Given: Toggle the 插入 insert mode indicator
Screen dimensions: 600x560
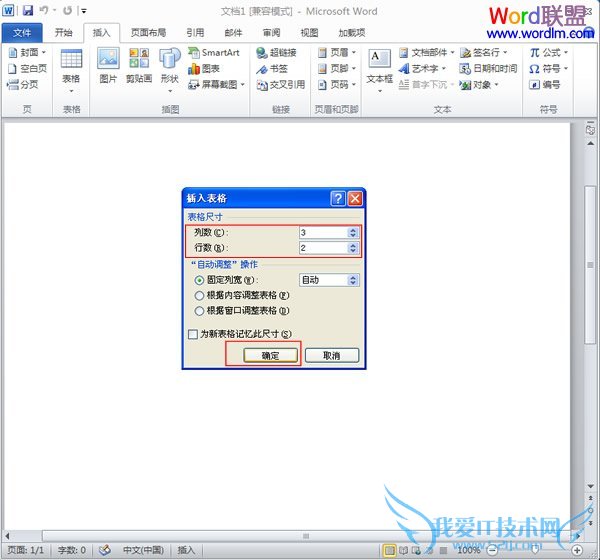Looking at the screenshot, I should pyautogui.click(x=186, y=550).
